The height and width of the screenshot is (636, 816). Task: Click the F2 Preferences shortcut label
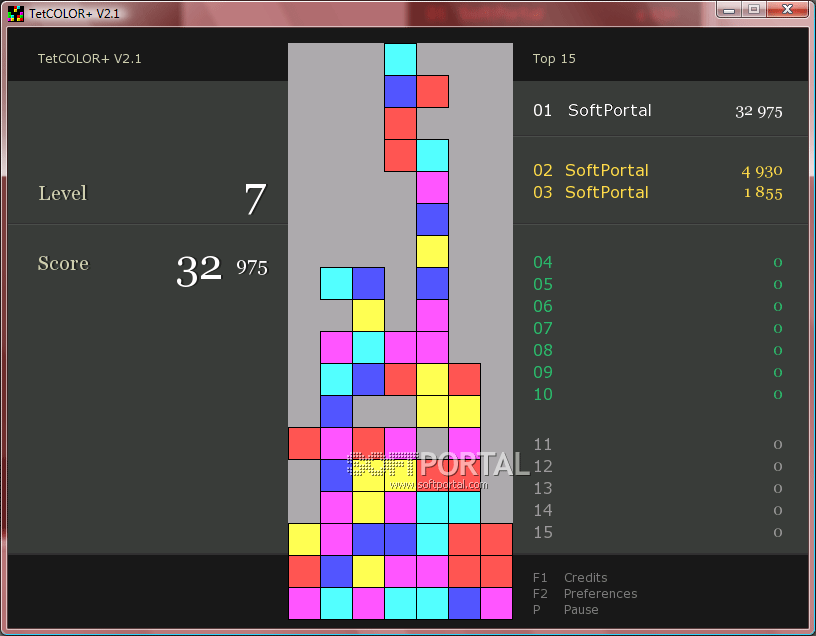pyautogui.click(x=585, y=594)
